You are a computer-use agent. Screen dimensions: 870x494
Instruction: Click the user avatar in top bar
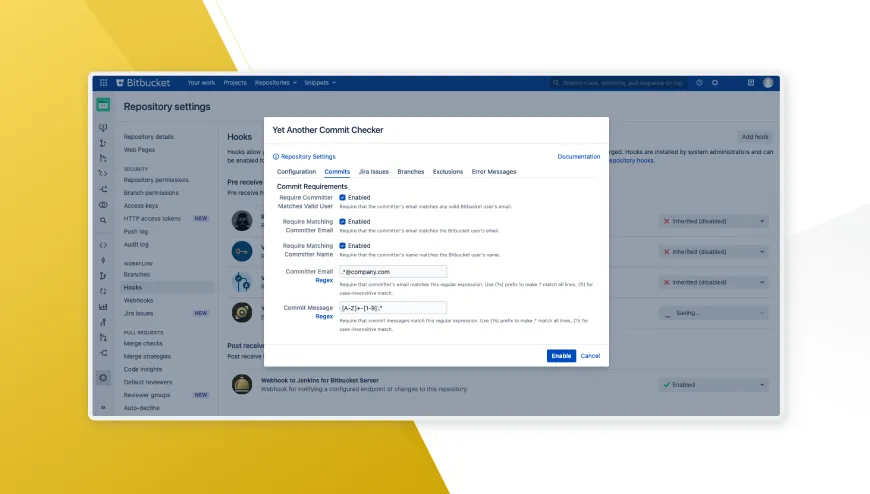[x=768, y=83]
